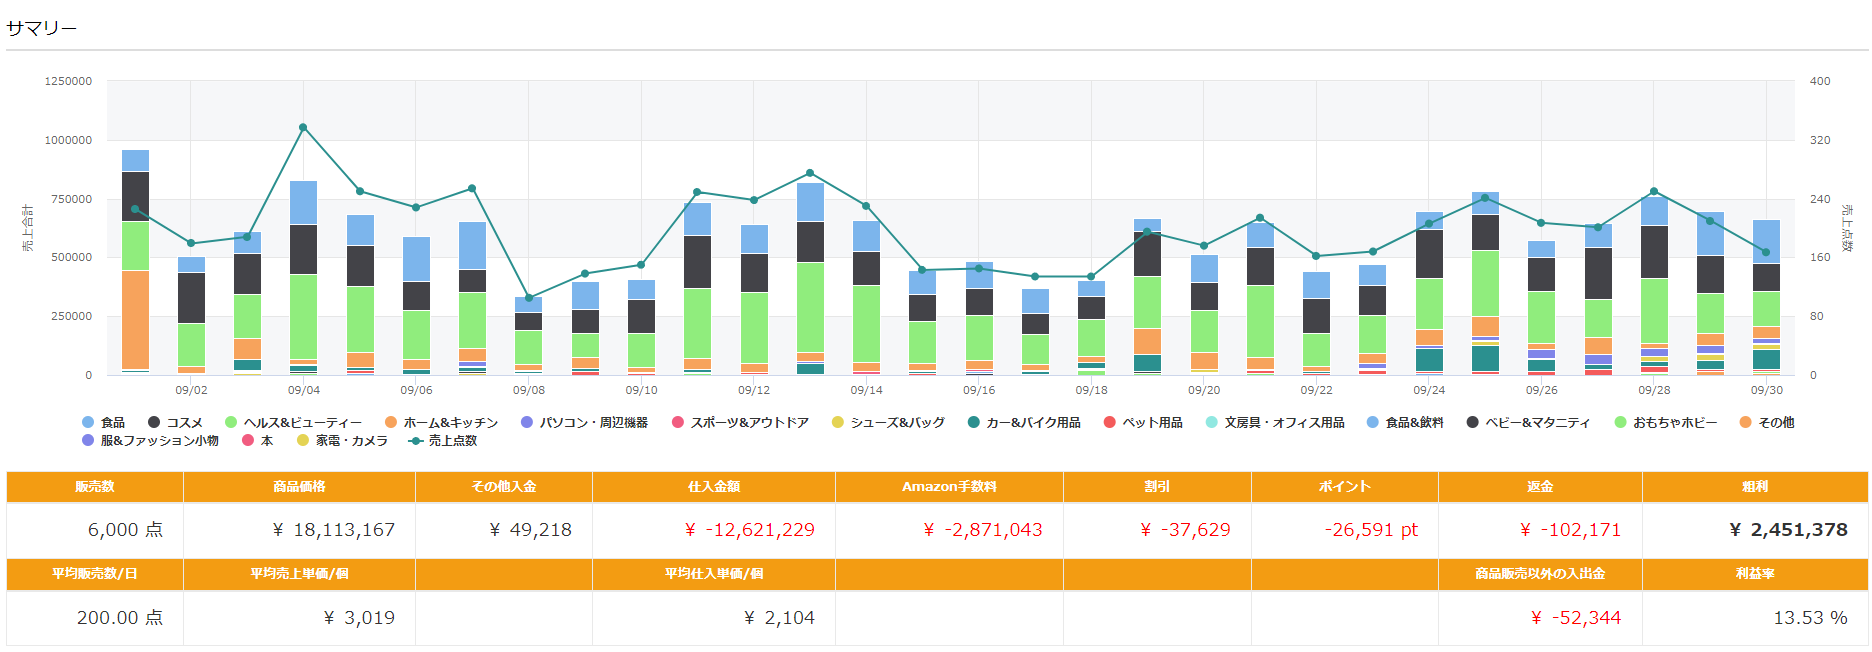The width and height of the screenshot is (1872, 652).
Task: Click the 家電・カメラ legend marker
Action: click(x=303, y=441)
